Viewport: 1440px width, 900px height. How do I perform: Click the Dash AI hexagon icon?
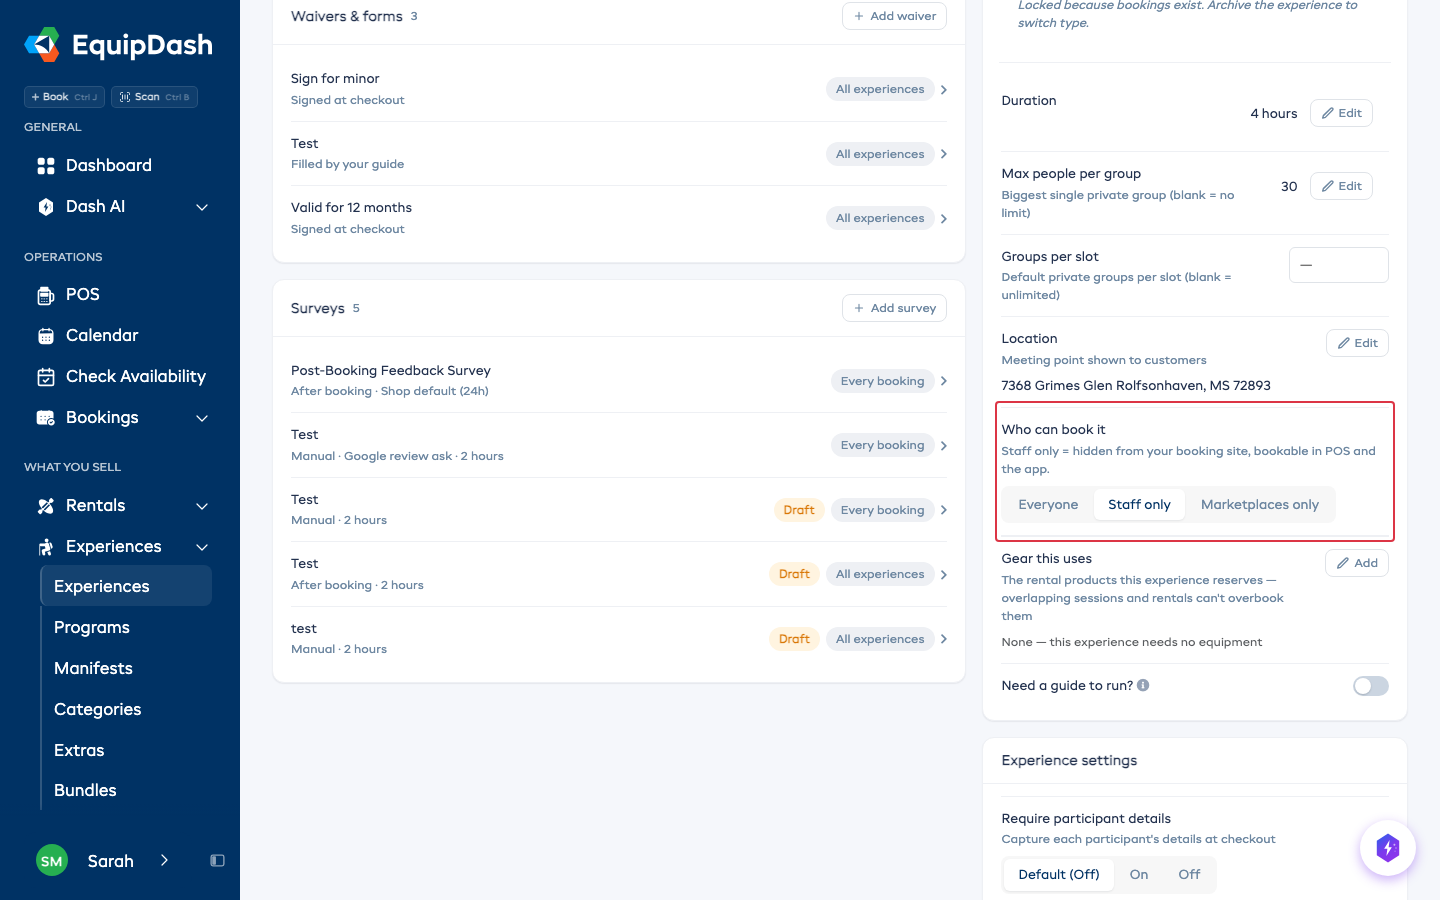point(46,207)
